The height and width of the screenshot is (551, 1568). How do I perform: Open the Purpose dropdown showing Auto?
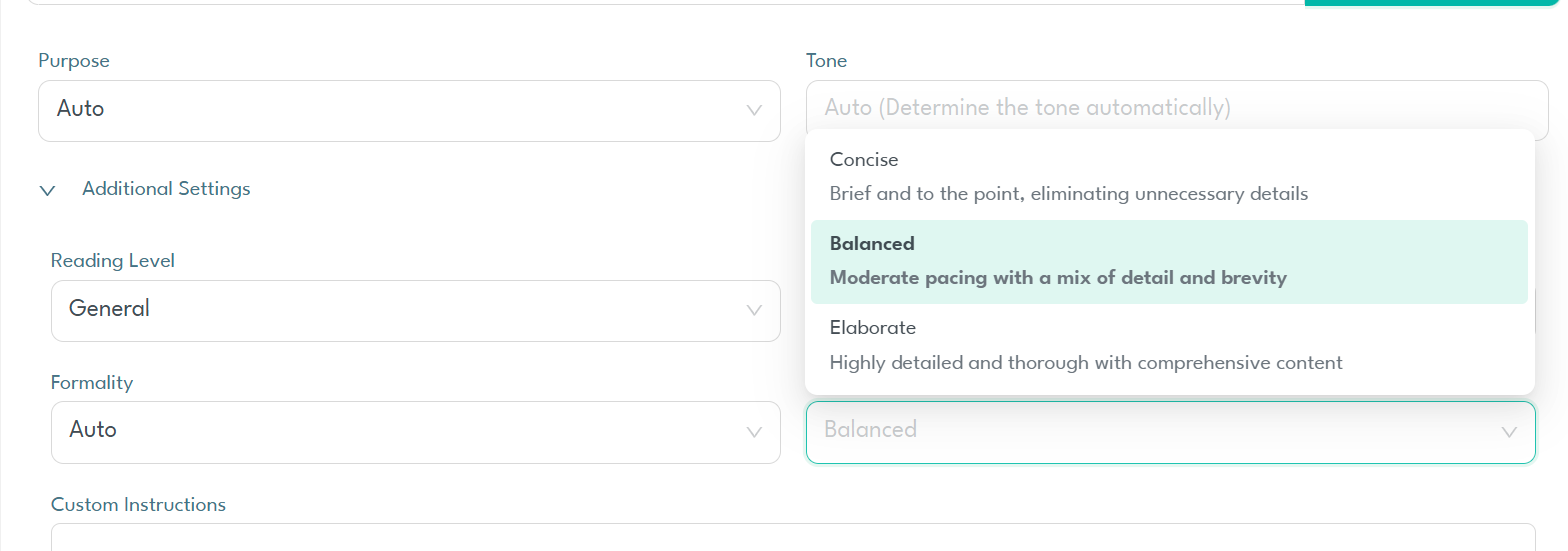point(400,110)
